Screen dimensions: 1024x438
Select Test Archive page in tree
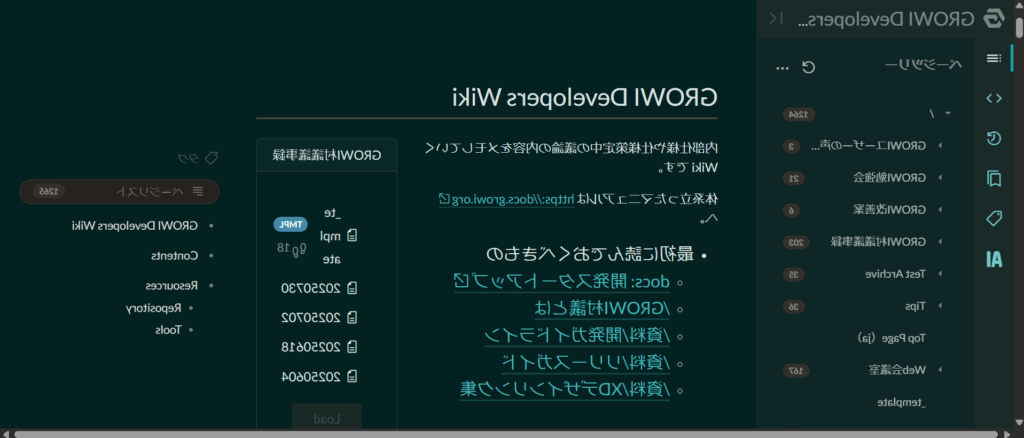(x=896, y=274)
